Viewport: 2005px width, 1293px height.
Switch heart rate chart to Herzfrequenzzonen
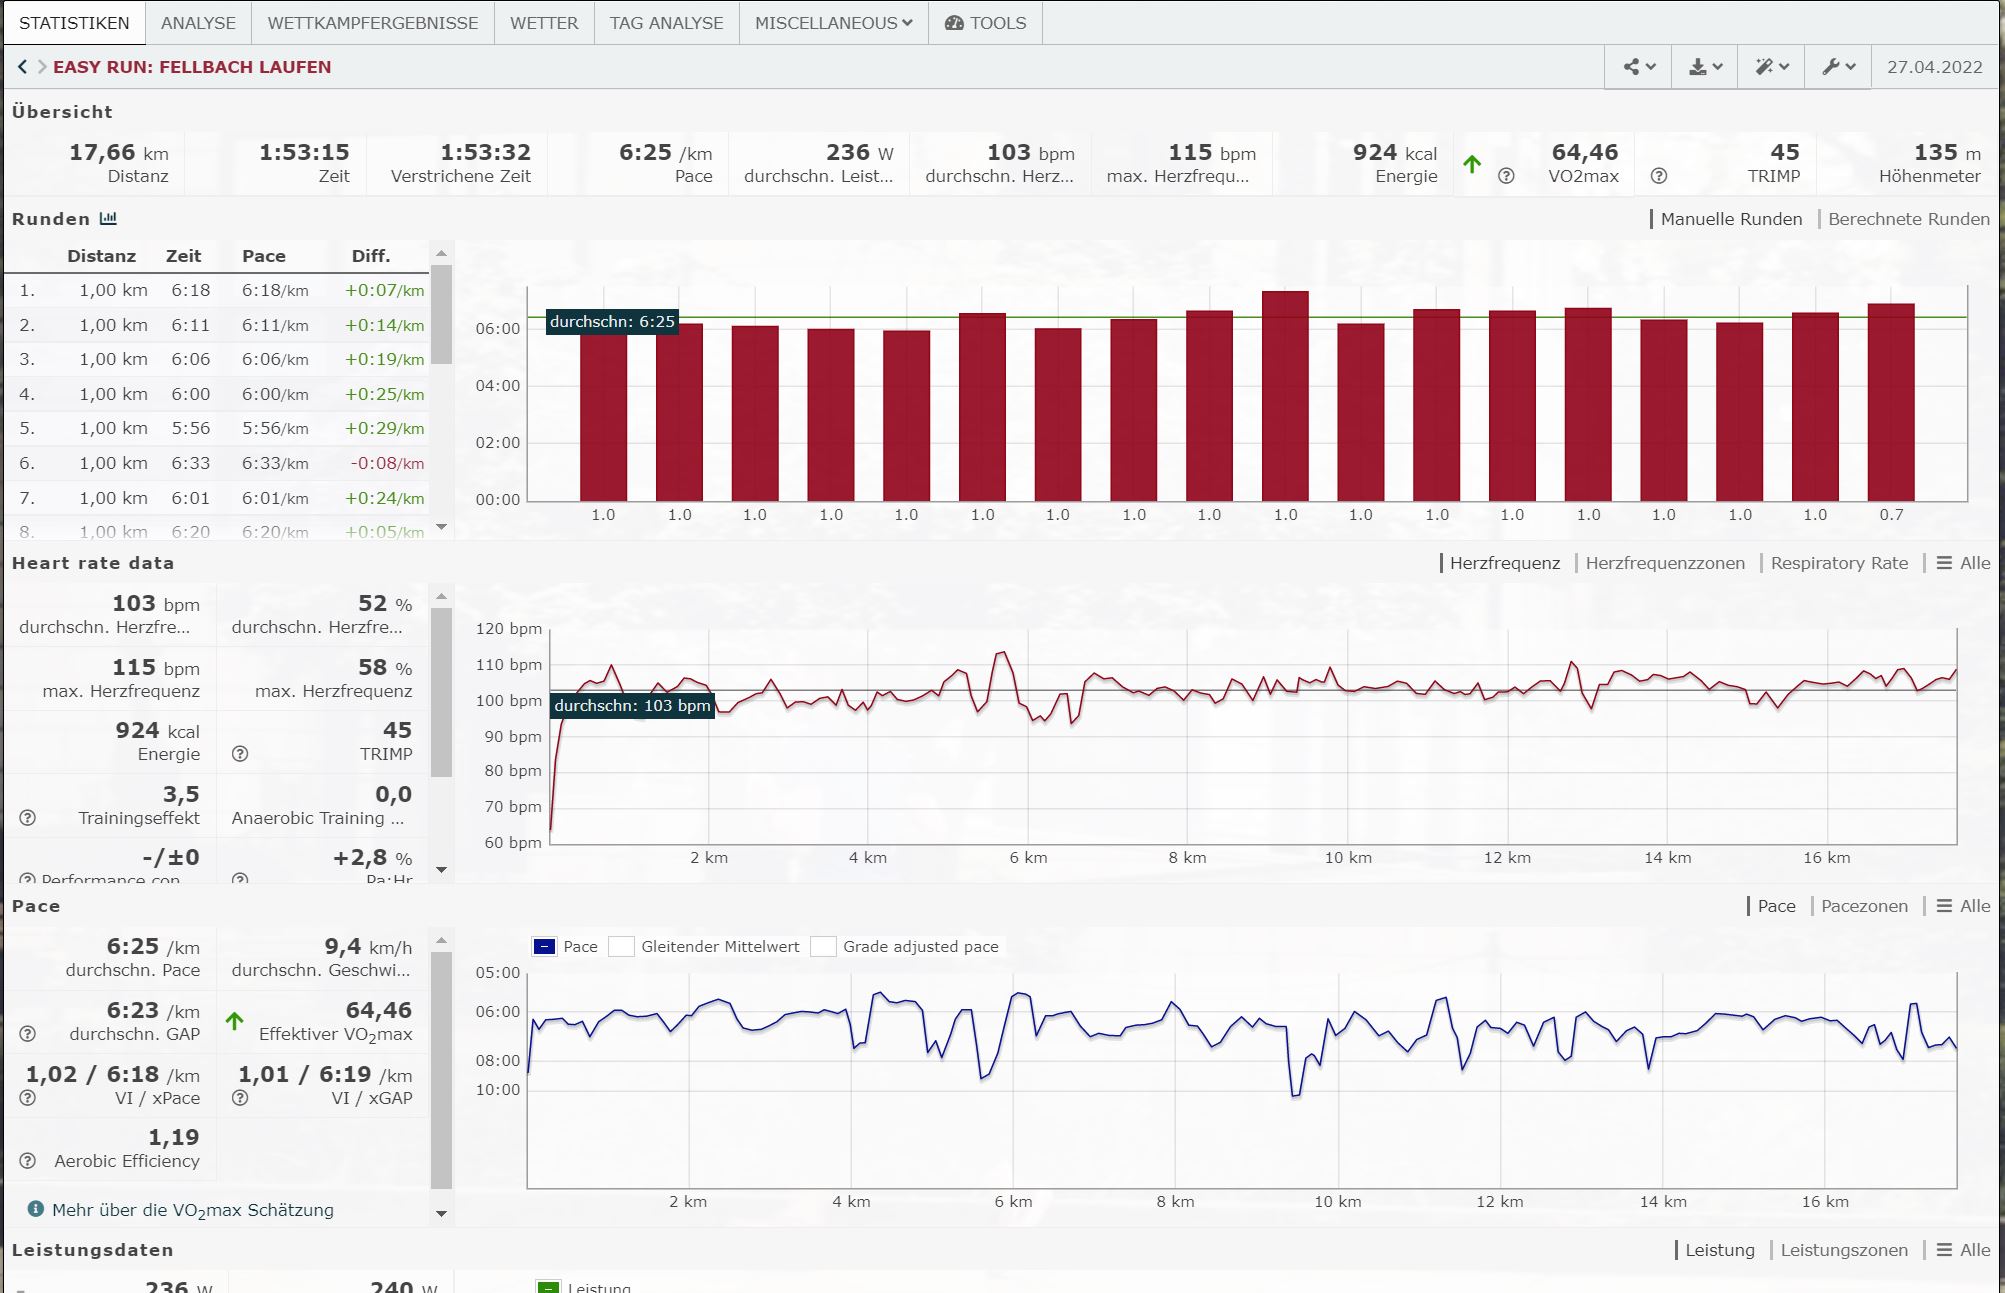point(1664,563)
